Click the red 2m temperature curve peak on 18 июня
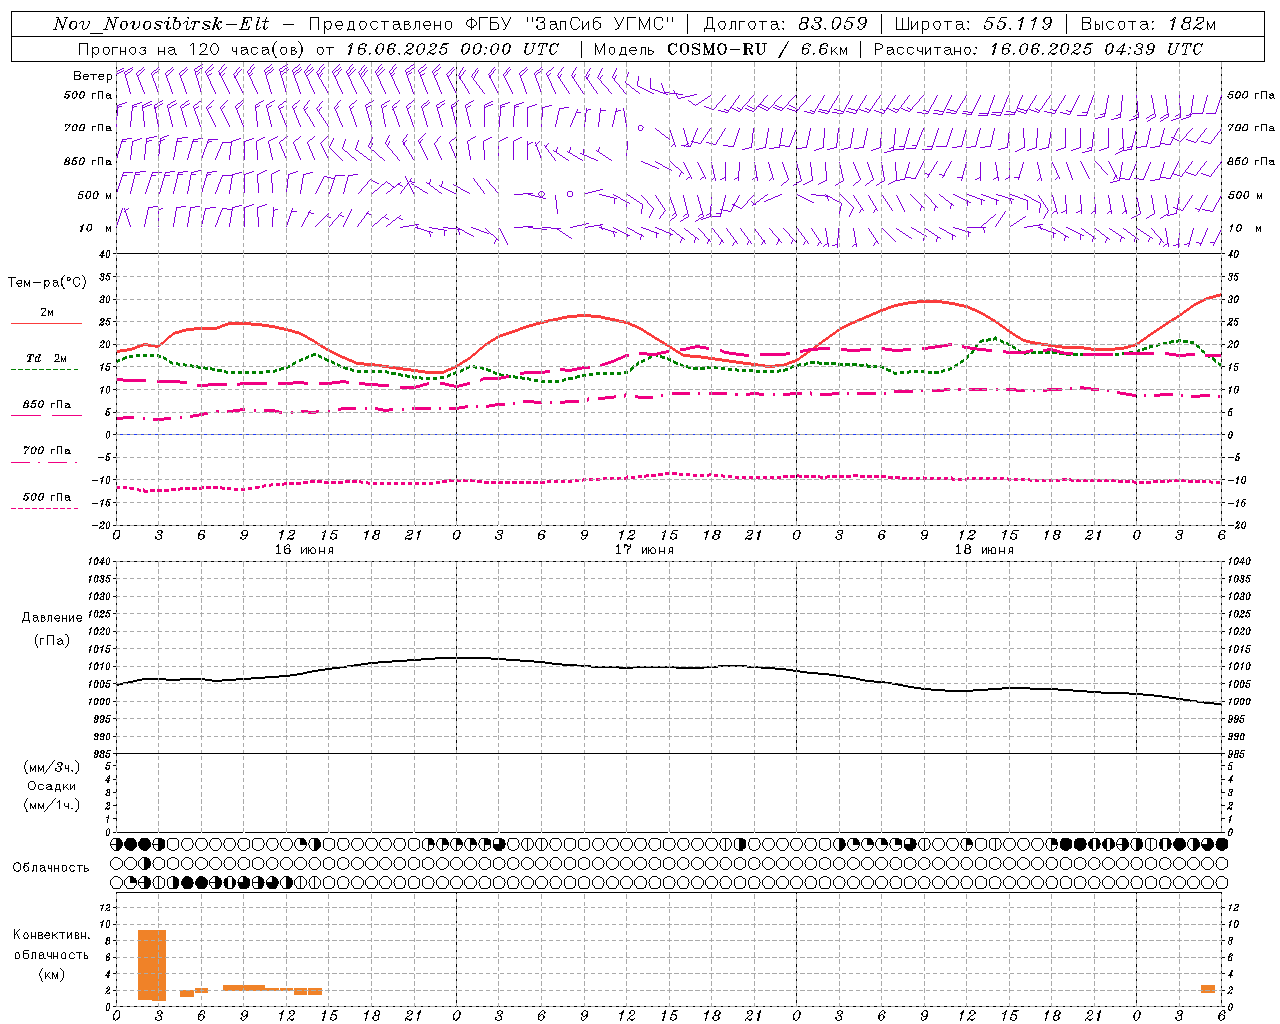 click(928, 300)
